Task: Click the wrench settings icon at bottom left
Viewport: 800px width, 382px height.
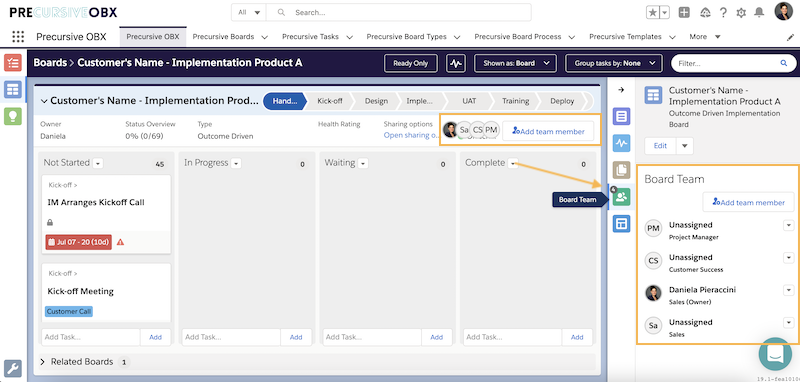Action: click(x=13, y=368)
